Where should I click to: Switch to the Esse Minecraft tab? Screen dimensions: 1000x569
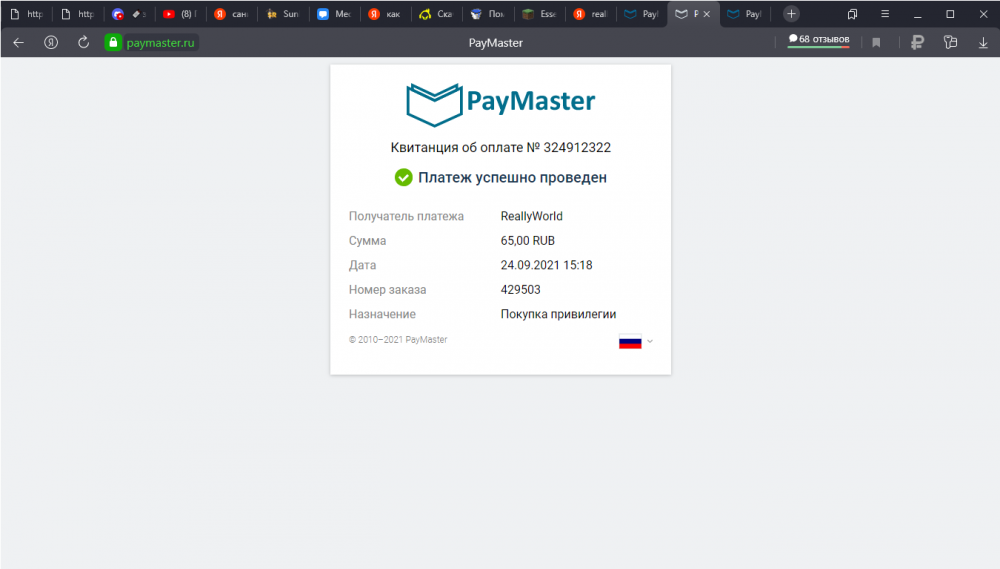click(540, 14)
